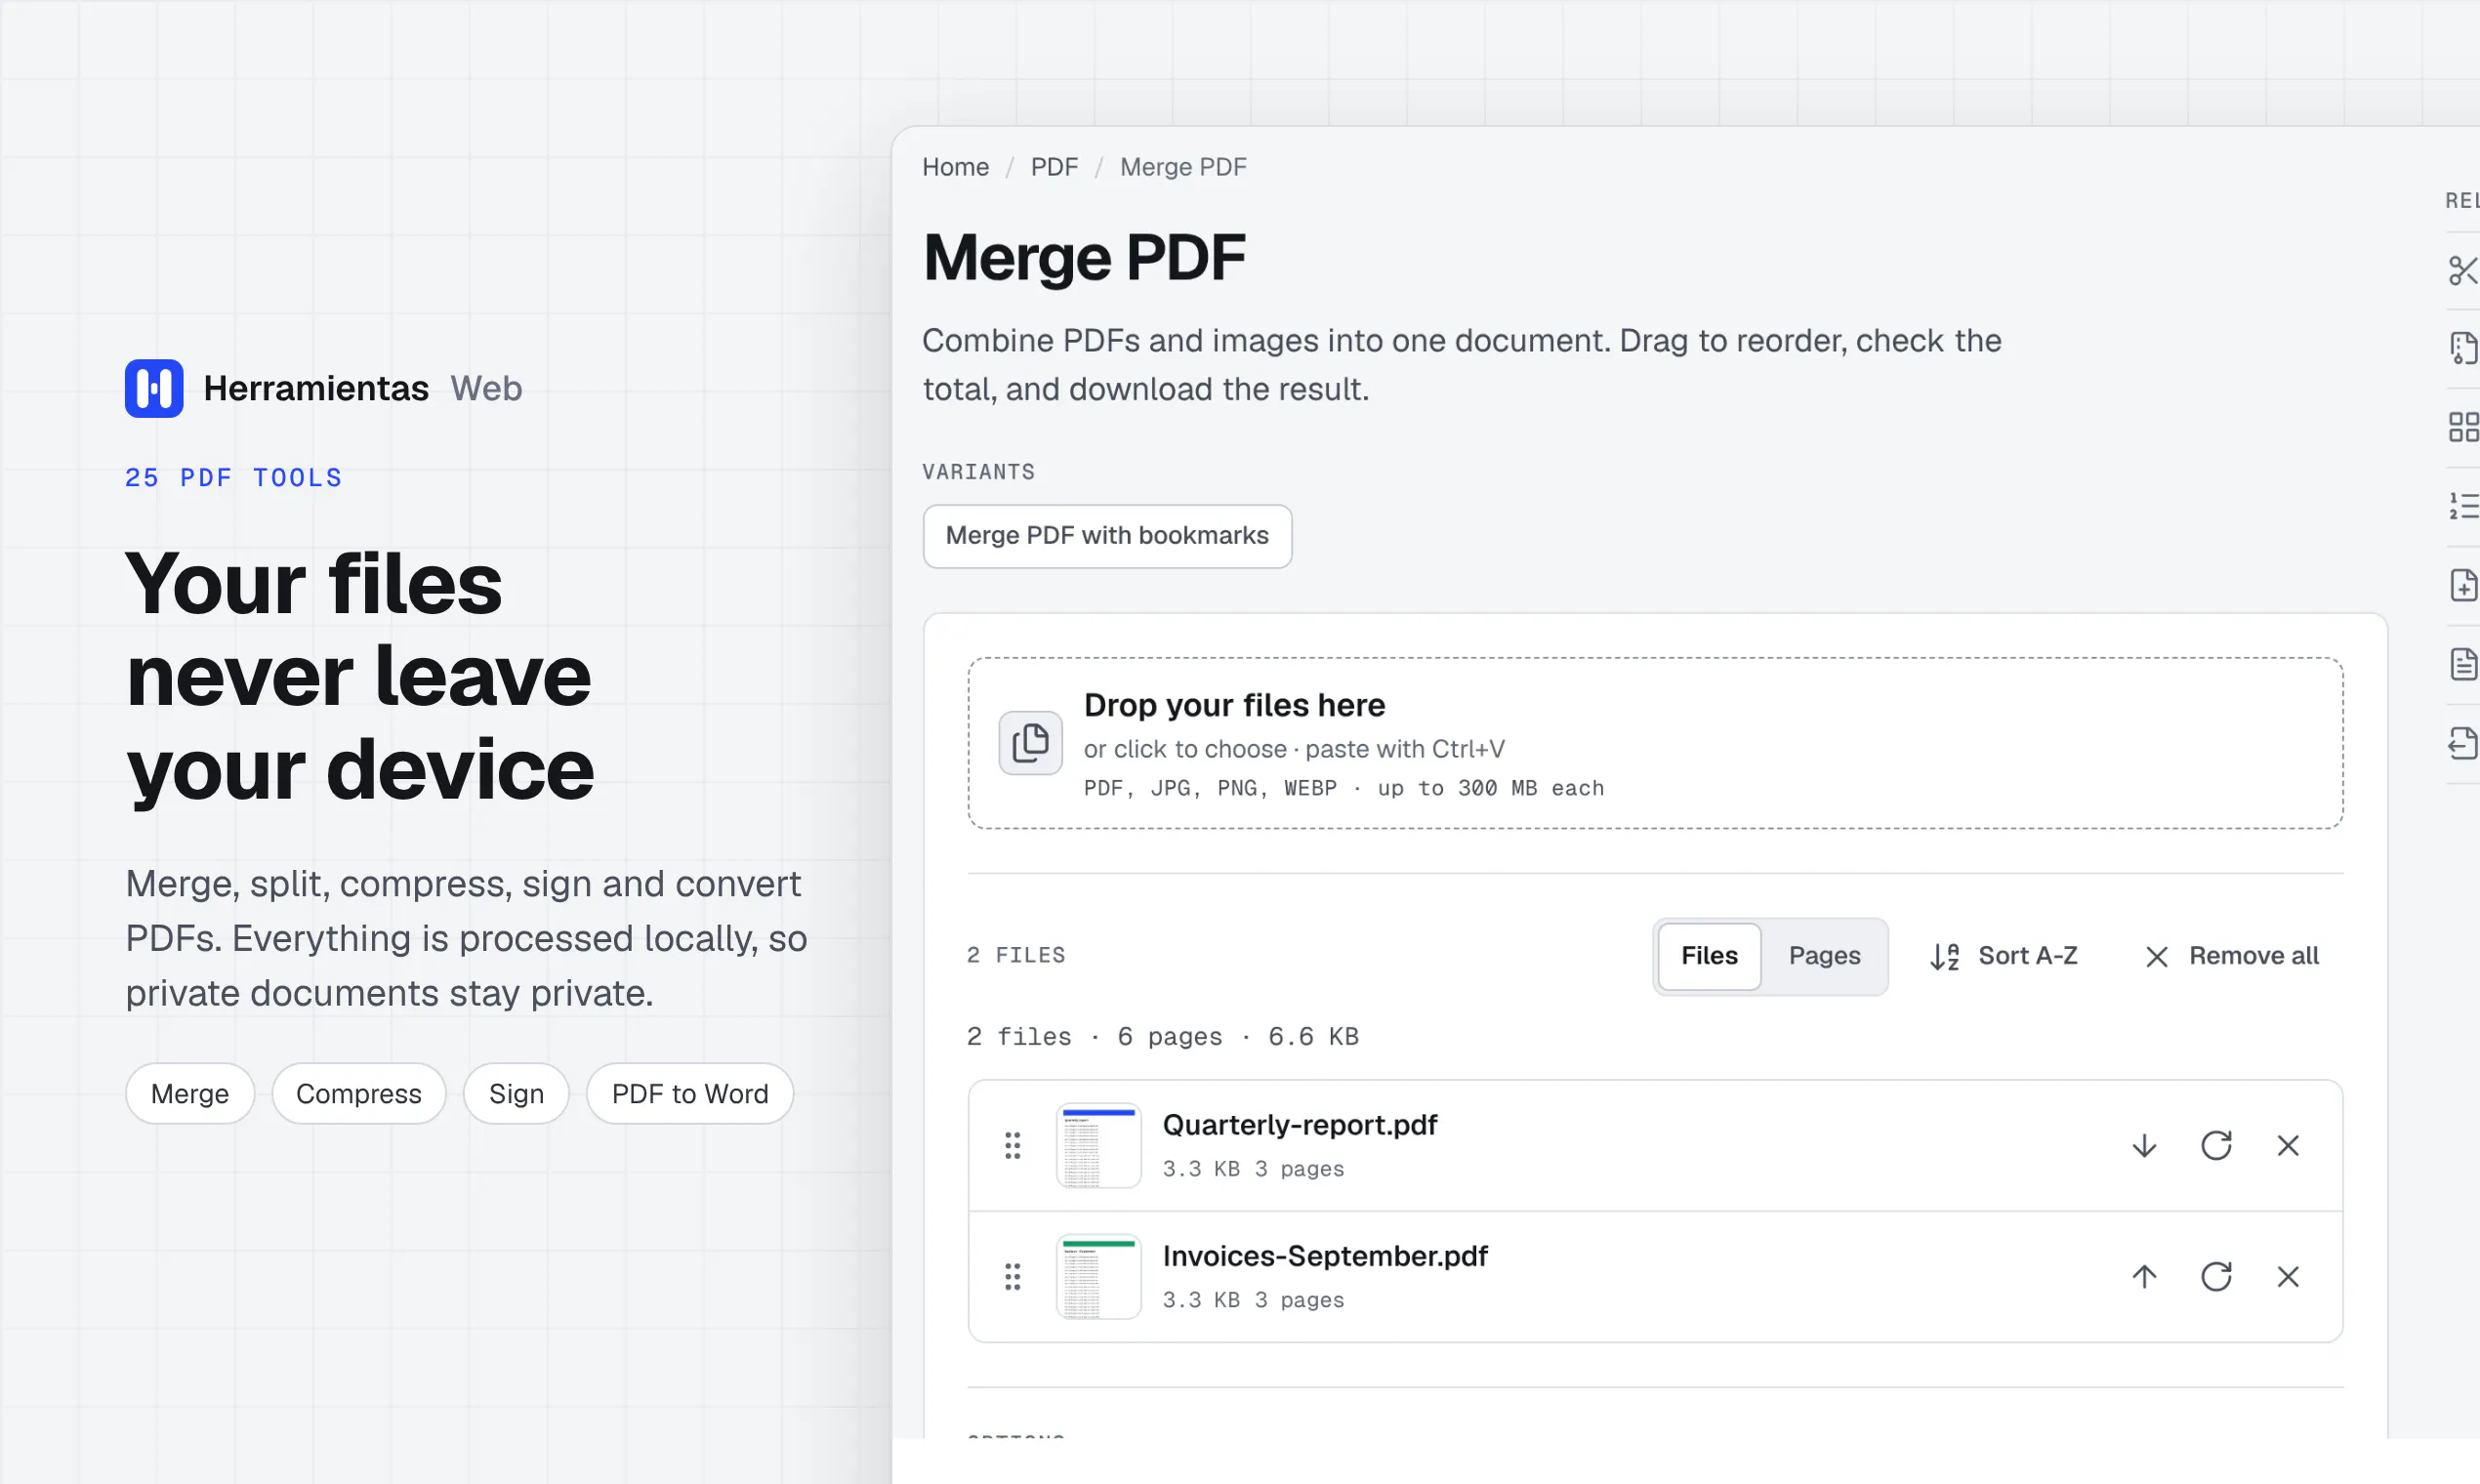Click the Merge pill tag
Image resolution: width=2480 pixels, height=1484 pixels.
point(190,1093)
